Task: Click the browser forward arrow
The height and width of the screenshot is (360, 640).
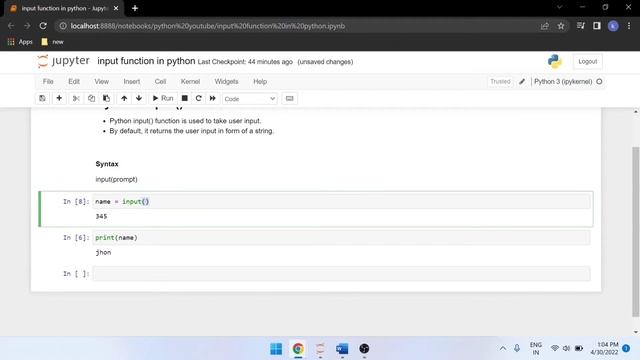Action: point(27,26)
